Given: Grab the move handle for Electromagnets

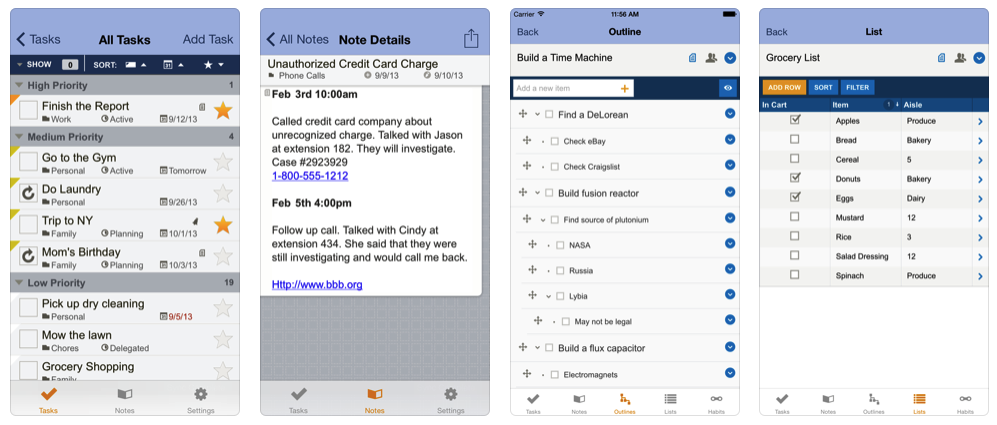Looking at the screenshot, I should coord(526,374).
